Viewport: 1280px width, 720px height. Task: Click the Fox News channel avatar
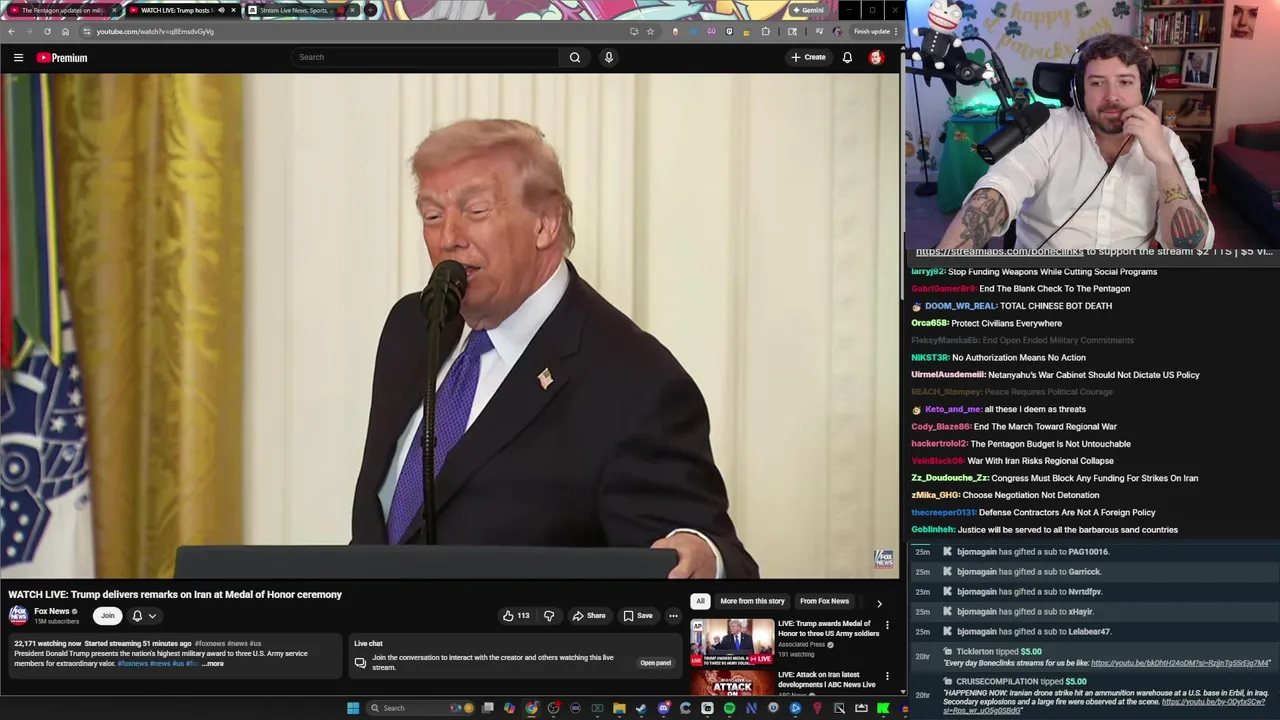point(18,615)
